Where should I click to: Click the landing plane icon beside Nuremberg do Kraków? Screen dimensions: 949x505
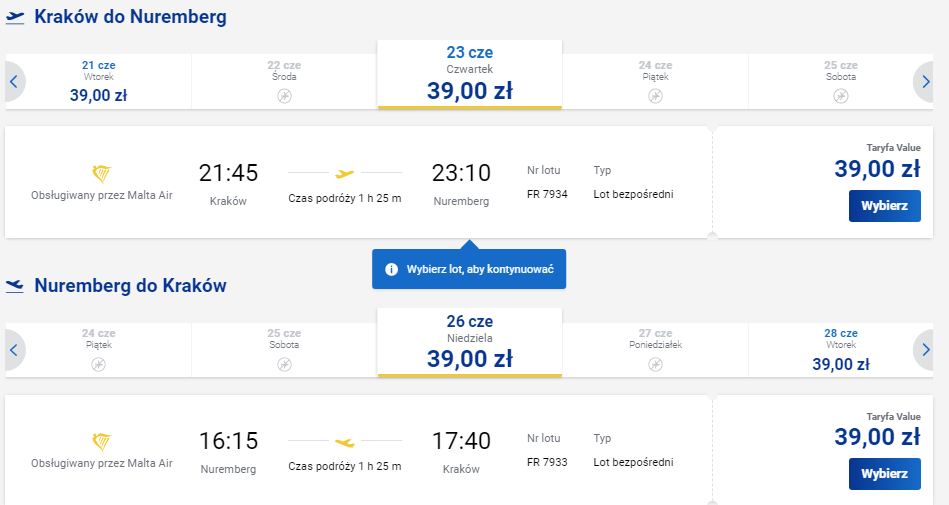tap(15, 286)
